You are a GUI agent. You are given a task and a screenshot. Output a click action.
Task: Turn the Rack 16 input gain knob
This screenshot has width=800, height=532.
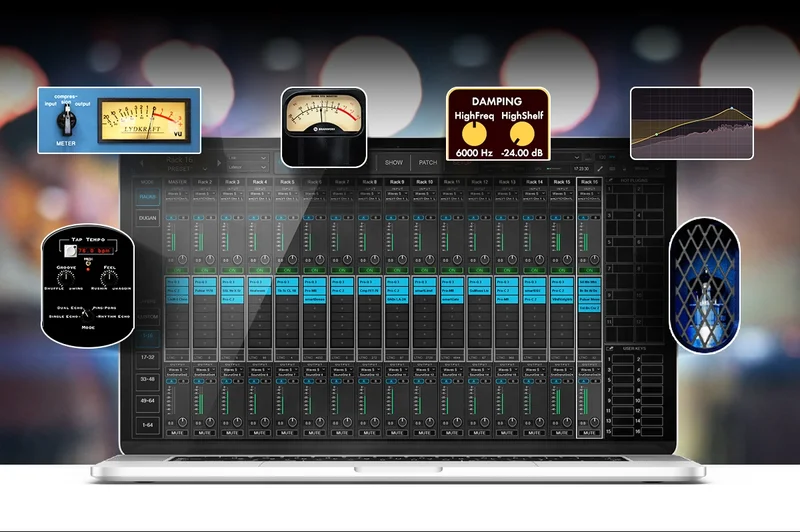point(594,260)
